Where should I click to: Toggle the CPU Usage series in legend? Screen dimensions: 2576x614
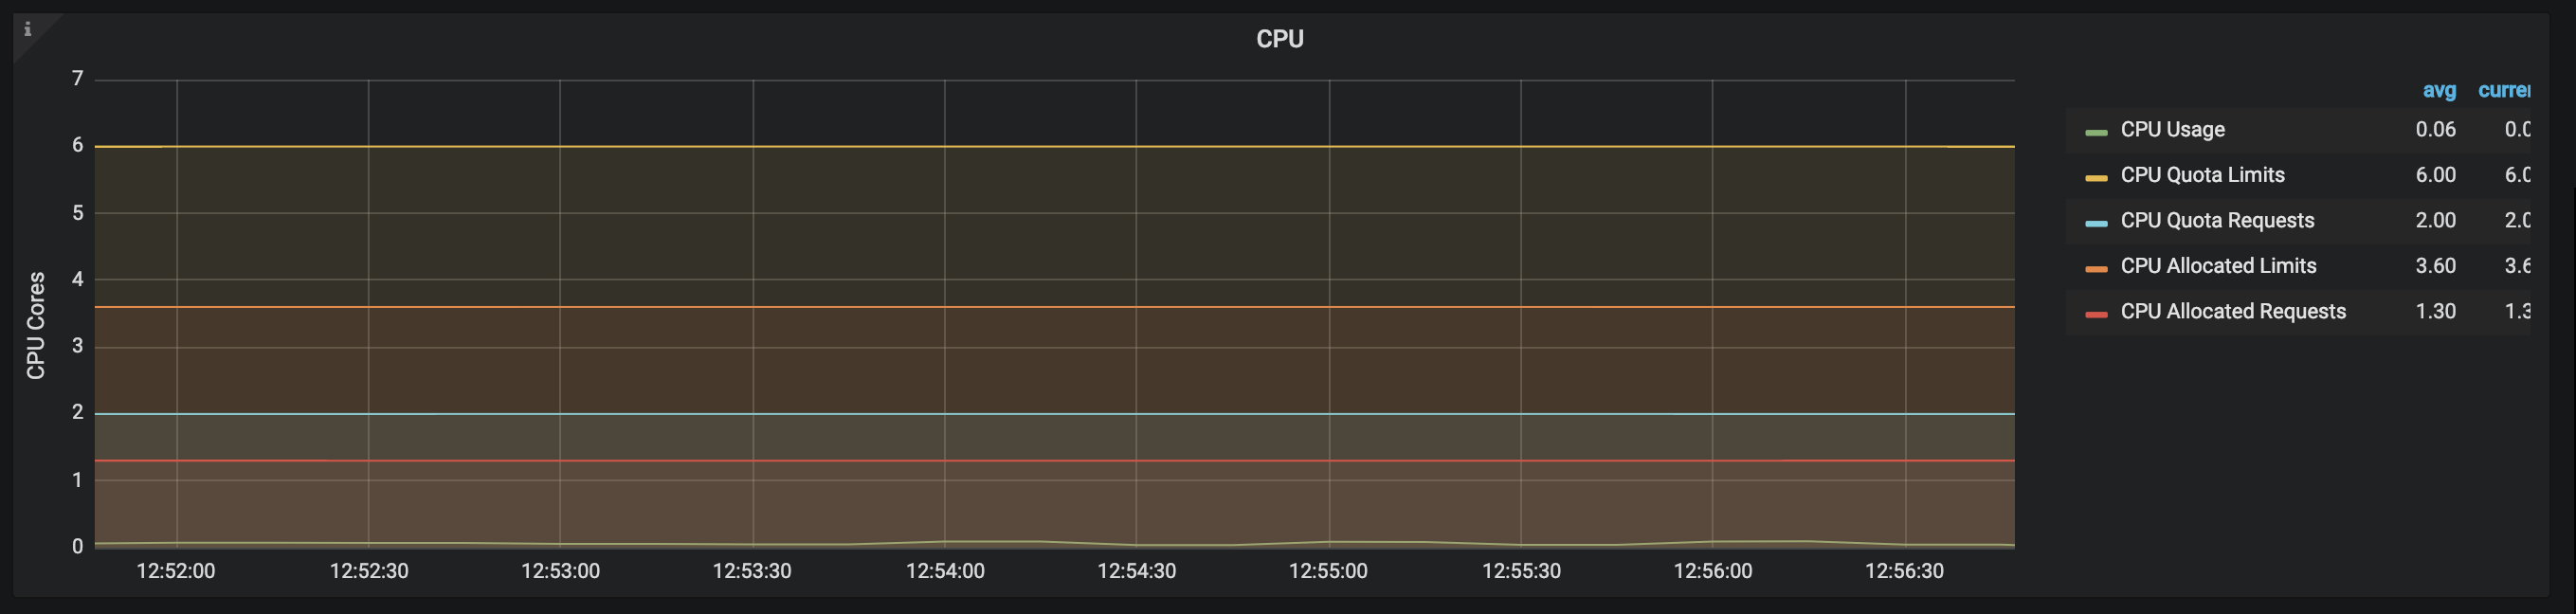(2172, 130)
